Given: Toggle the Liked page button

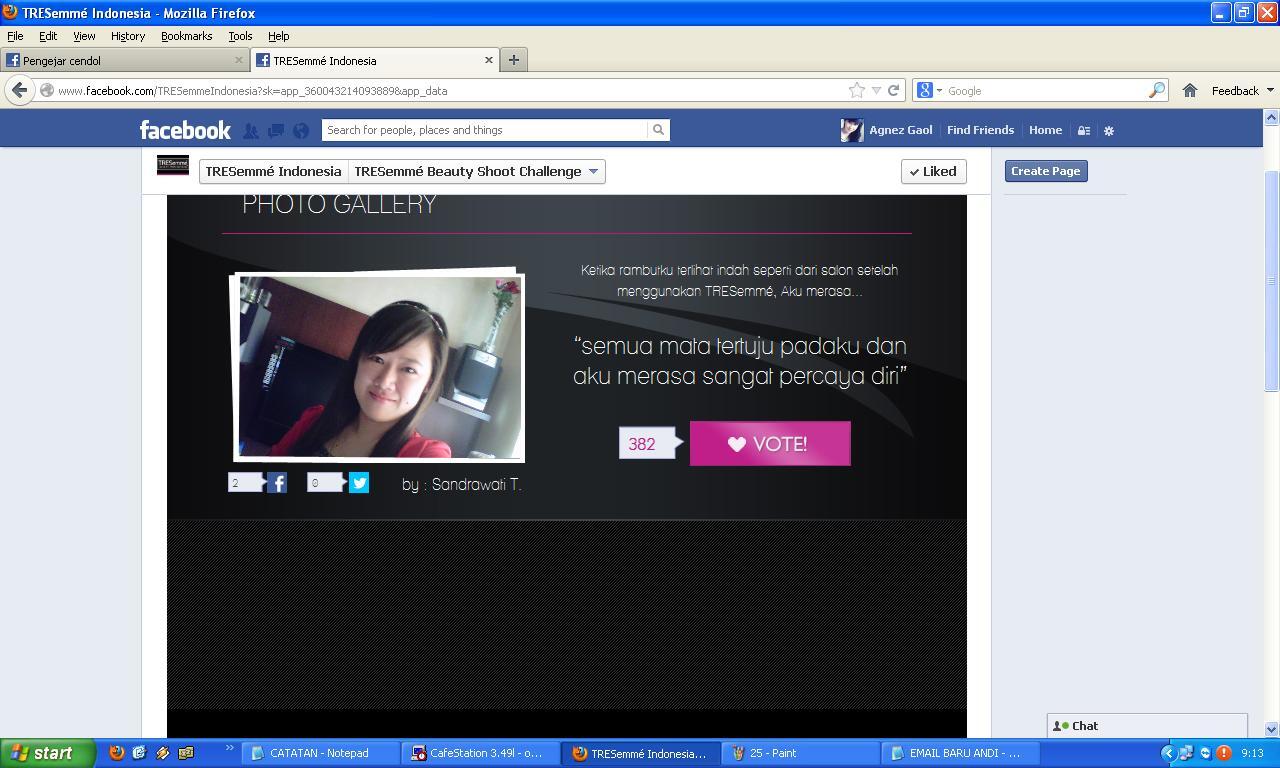Looking at the screenshot, I should pyautogui.click(x=933, y=171).
